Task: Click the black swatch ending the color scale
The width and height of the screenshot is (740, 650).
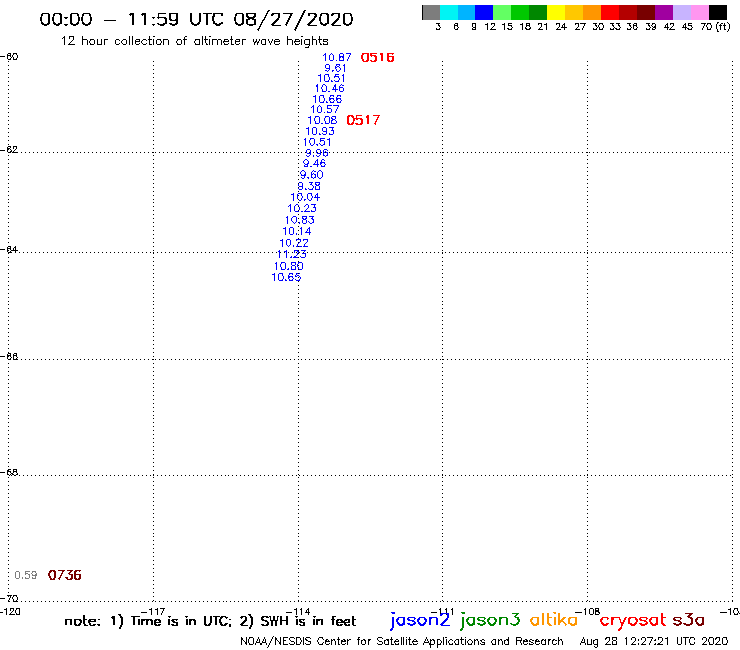Action: pos(718,12)
